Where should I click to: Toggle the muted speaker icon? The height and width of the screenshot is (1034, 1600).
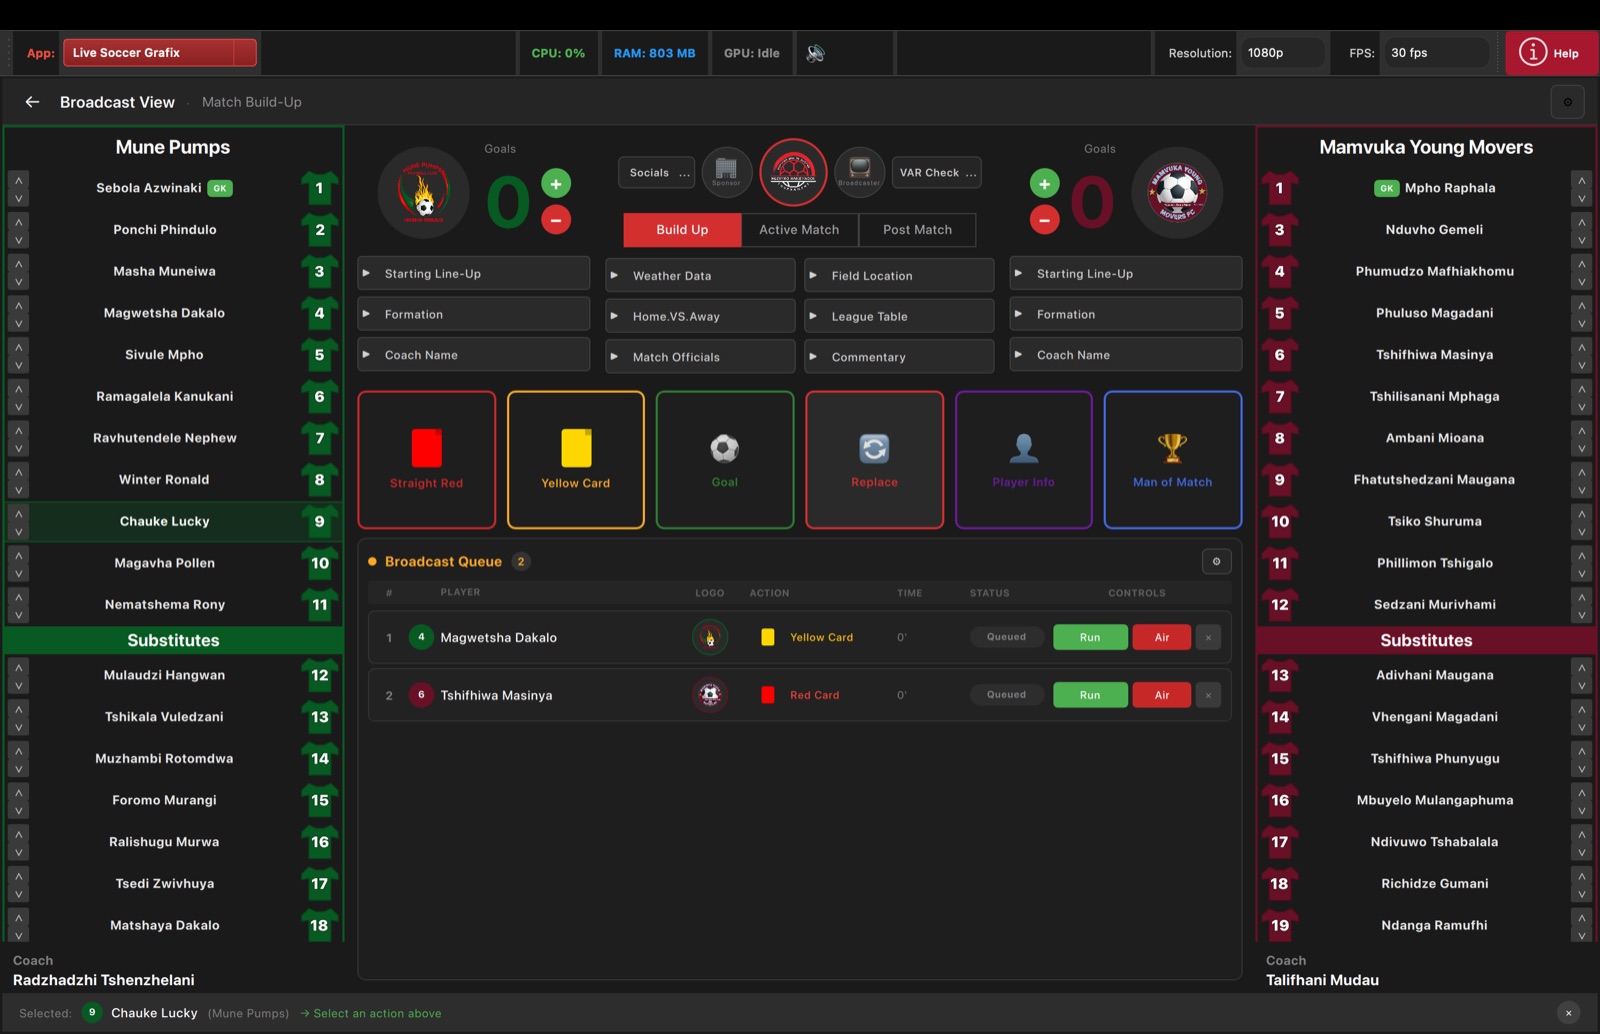click(x=816, y=53)
